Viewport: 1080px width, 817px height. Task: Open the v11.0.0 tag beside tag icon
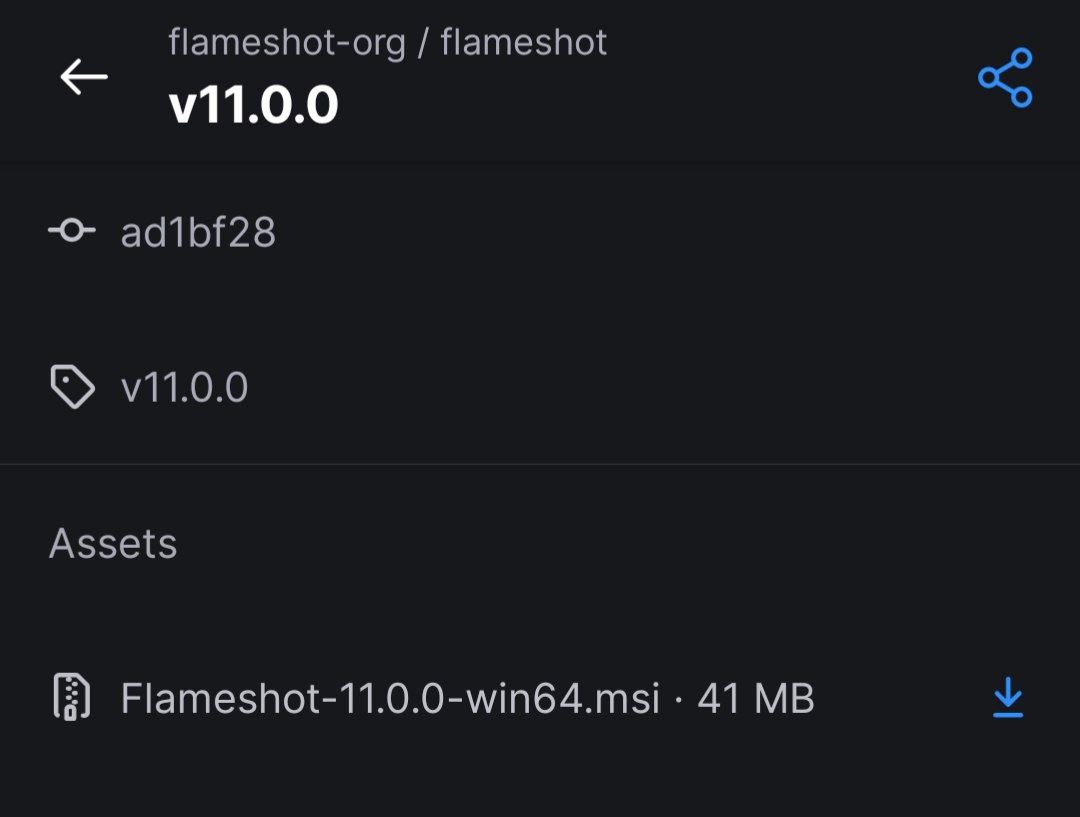pyautogui.click(x=184, y=387)
